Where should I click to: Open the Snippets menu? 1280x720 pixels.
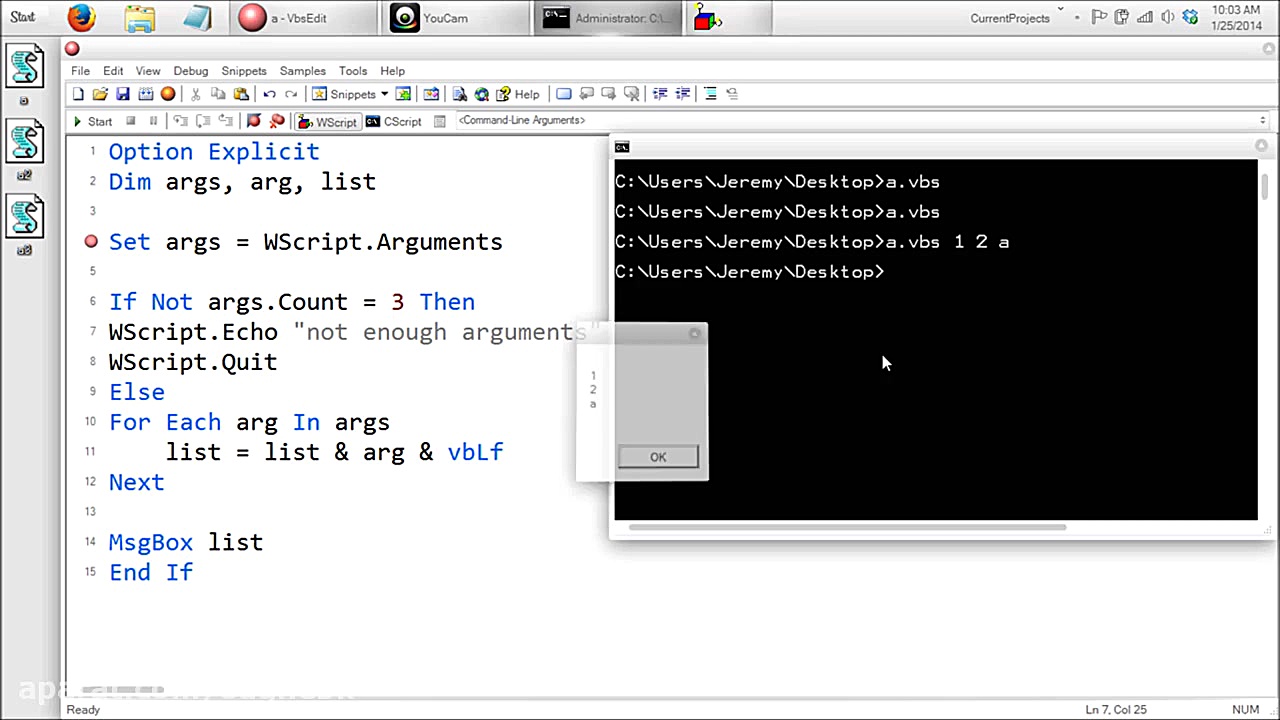tap(244, 71)
